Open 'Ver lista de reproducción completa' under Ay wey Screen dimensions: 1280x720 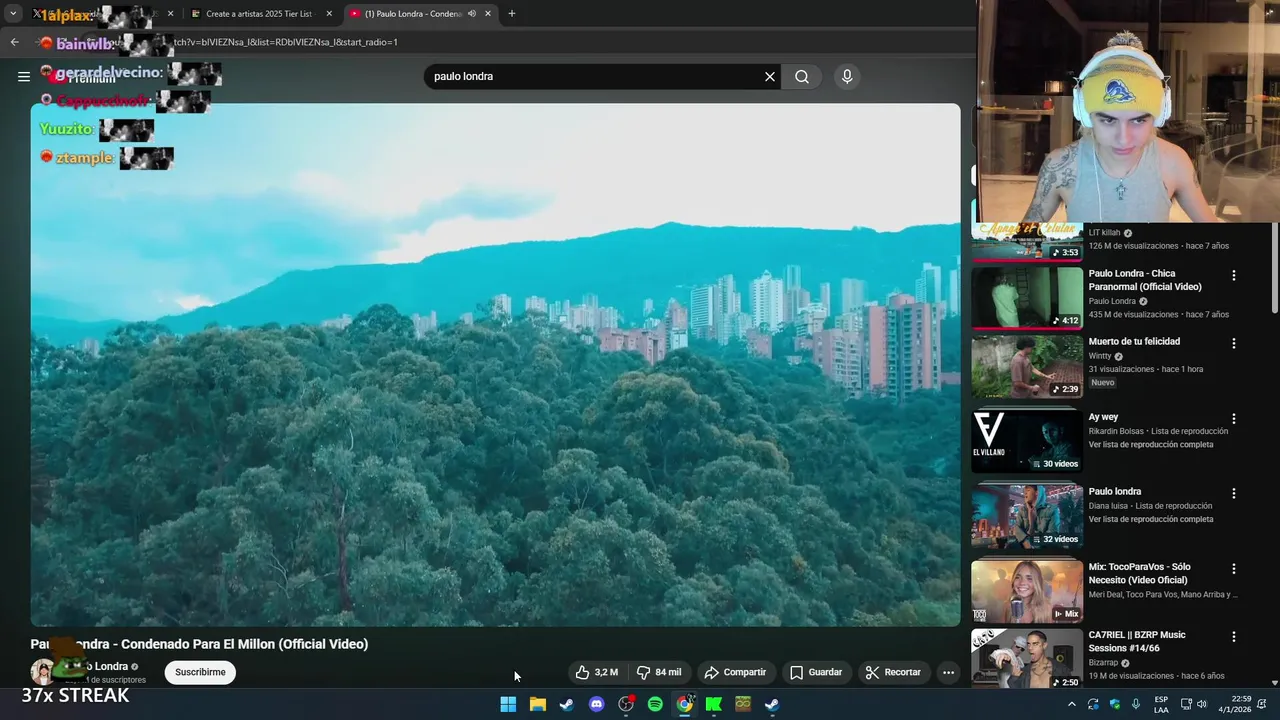[x=1151, y=445]
